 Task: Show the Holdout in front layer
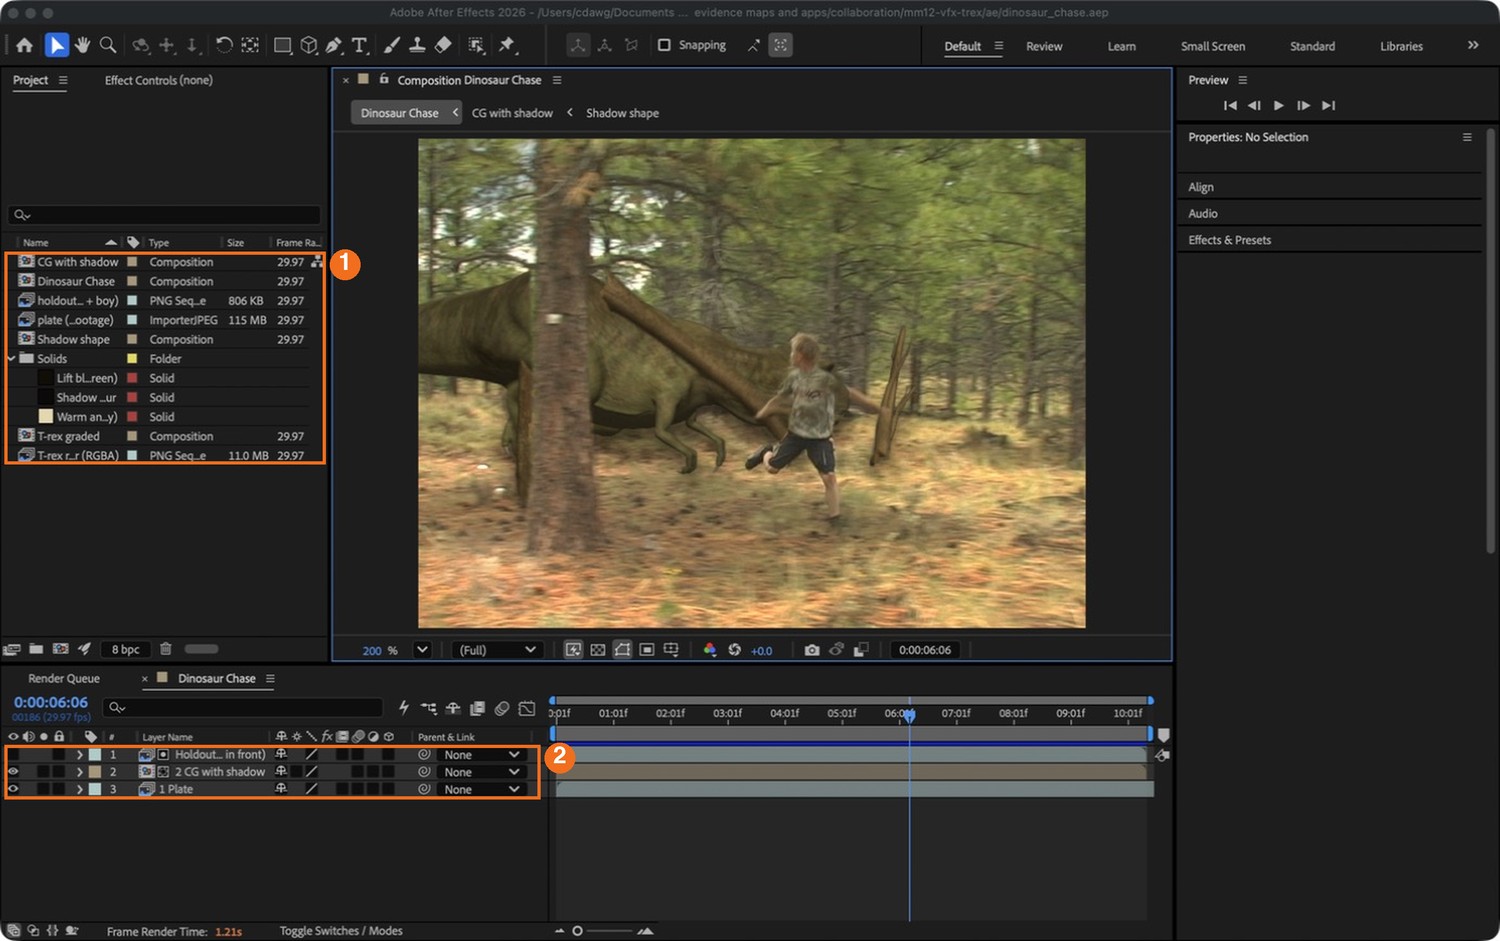13,755
